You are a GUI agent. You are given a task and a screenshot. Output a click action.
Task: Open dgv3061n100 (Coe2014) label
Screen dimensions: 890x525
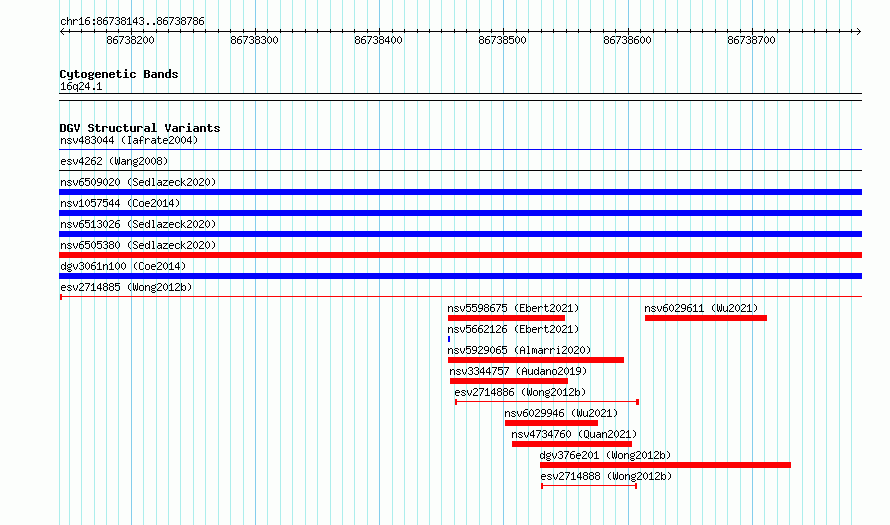click(123, 266)
